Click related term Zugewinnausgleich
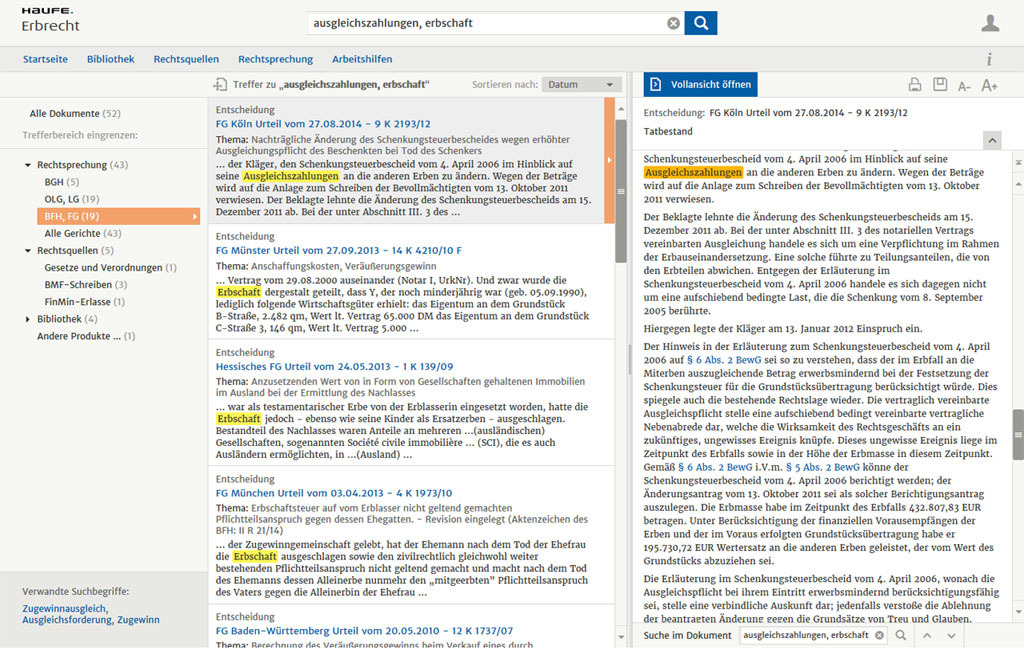 point(65,609)
